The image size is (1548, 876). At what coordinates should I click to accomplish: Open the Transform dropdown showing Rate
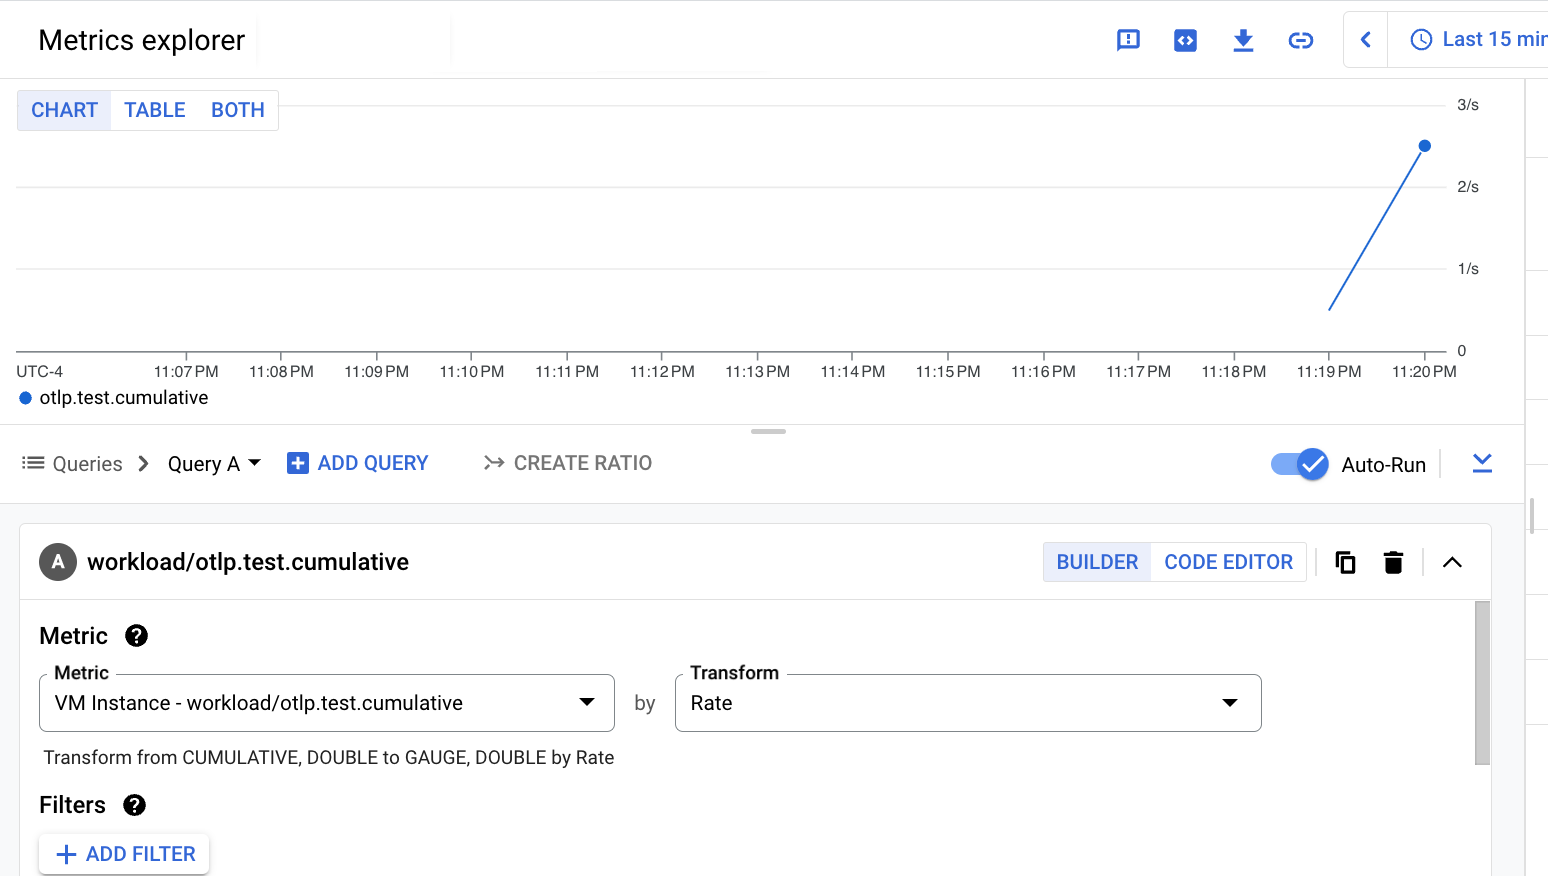point(967,702)
